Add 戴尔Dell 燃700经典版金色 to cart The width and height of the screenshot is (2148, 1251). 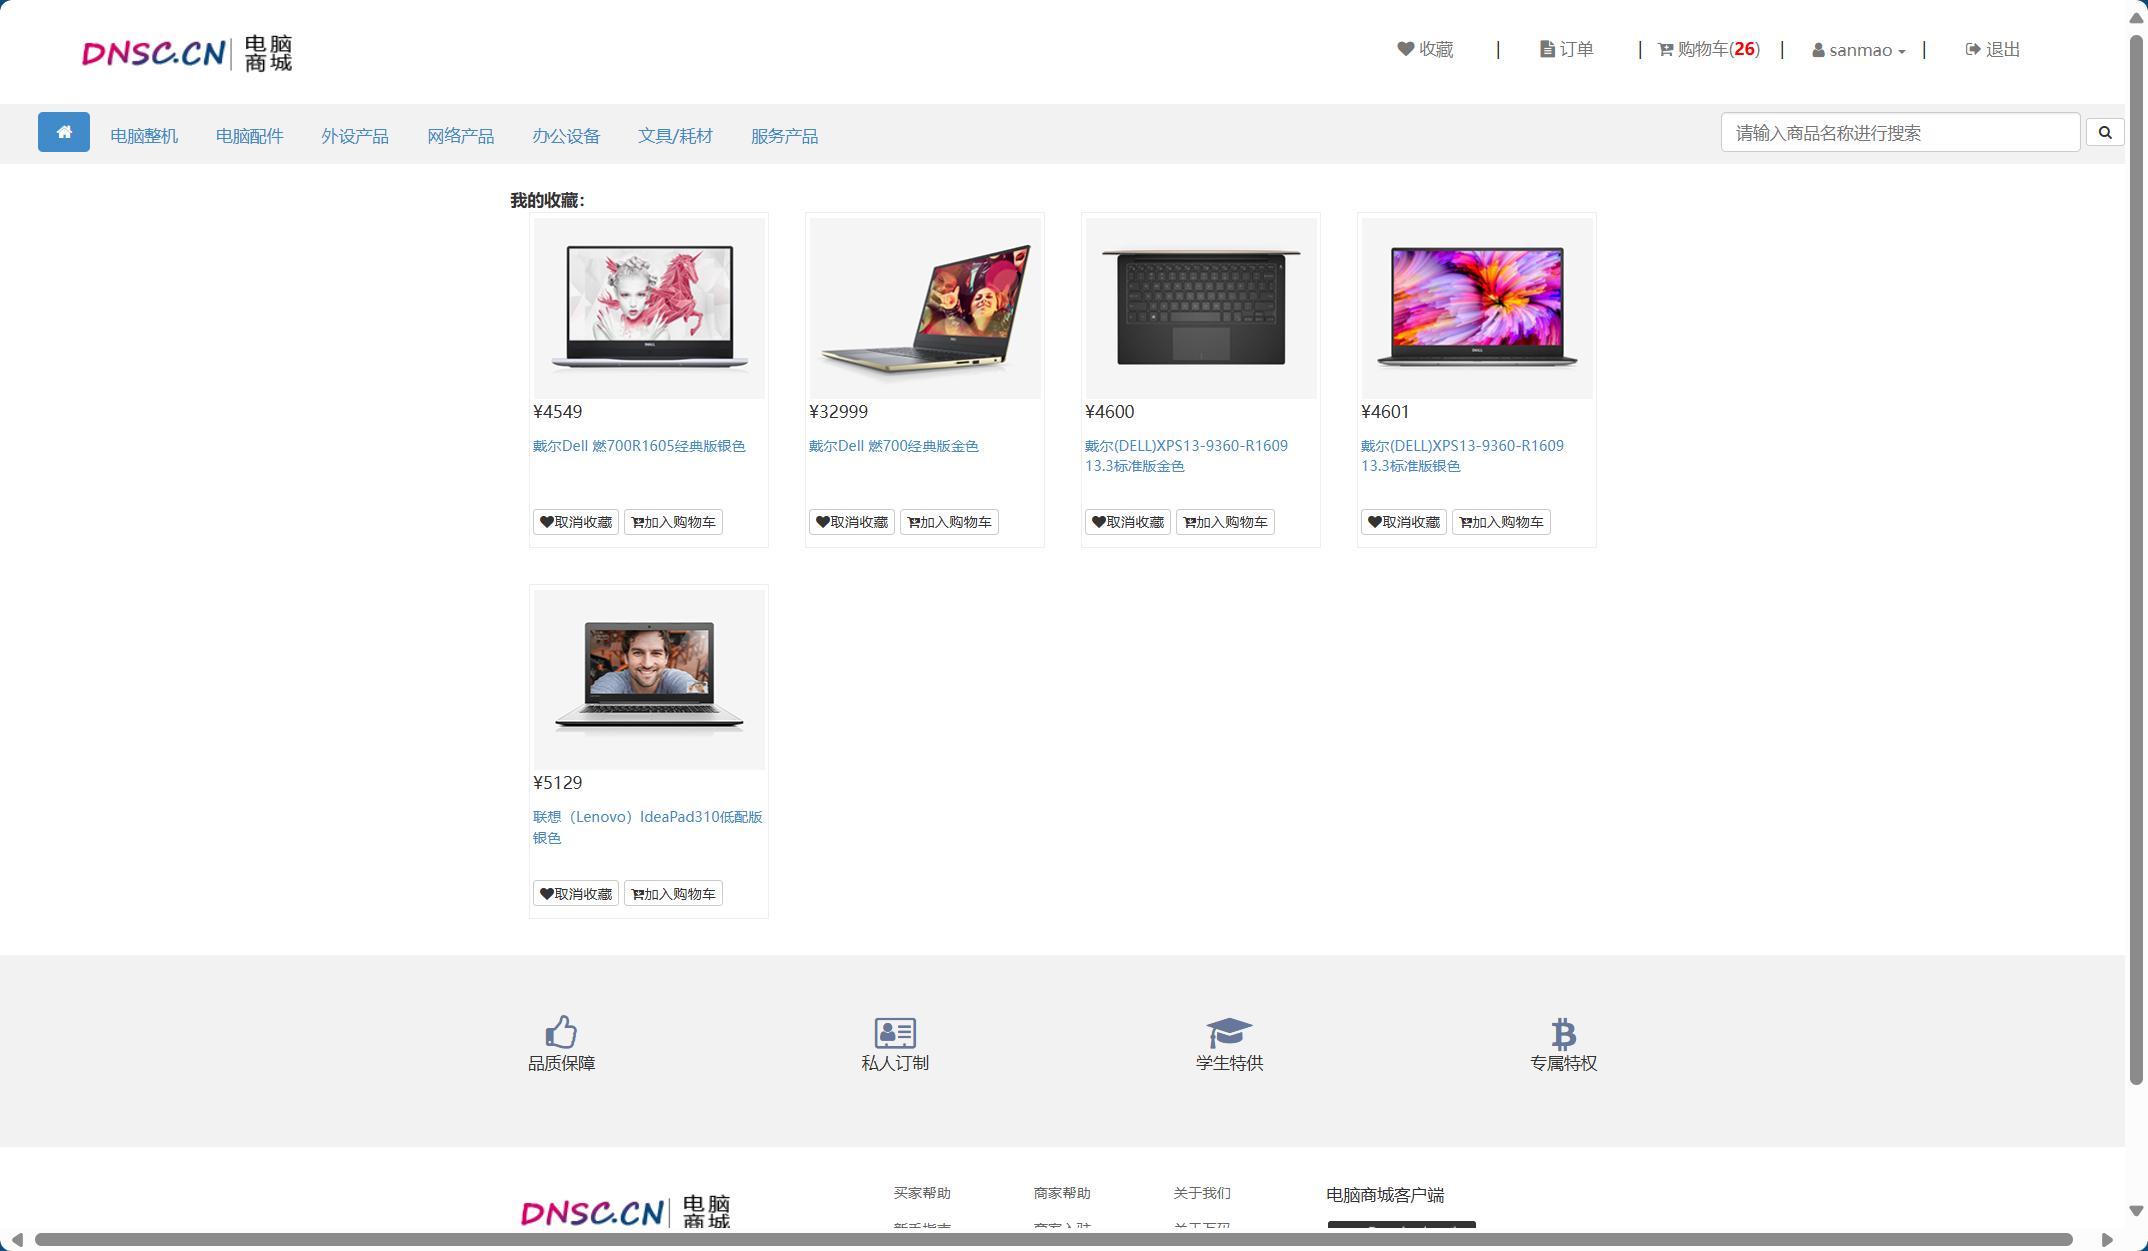950,522
